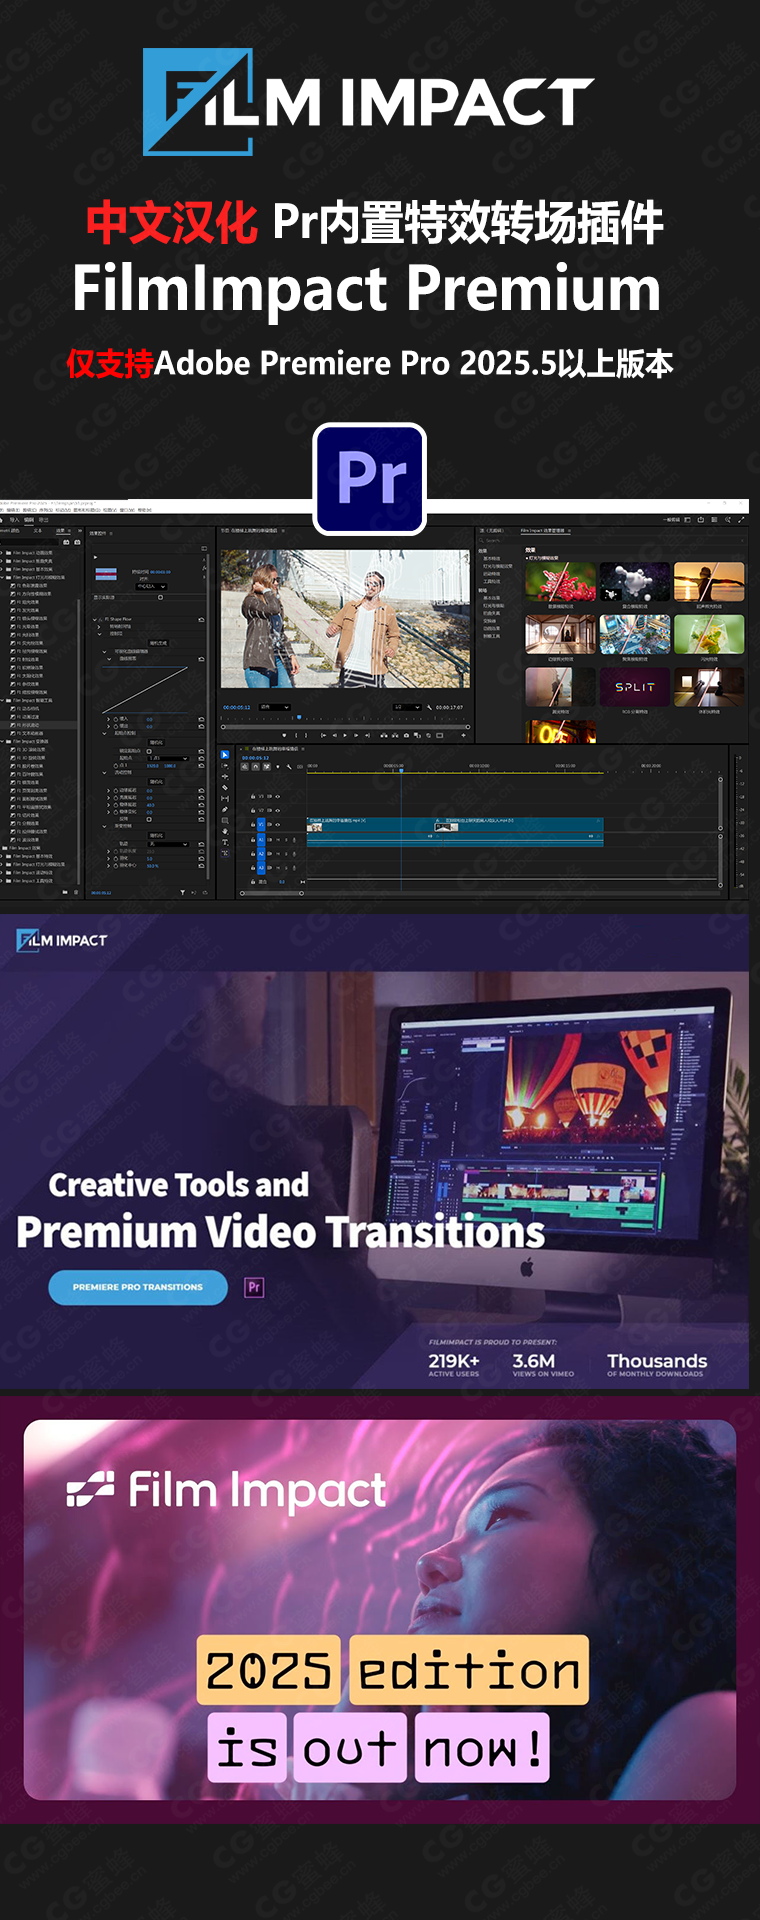Open the zoom level dropdown in Program monitor
The height and width of the screenshot is (1920, 760).
click(x=275, y=707)
